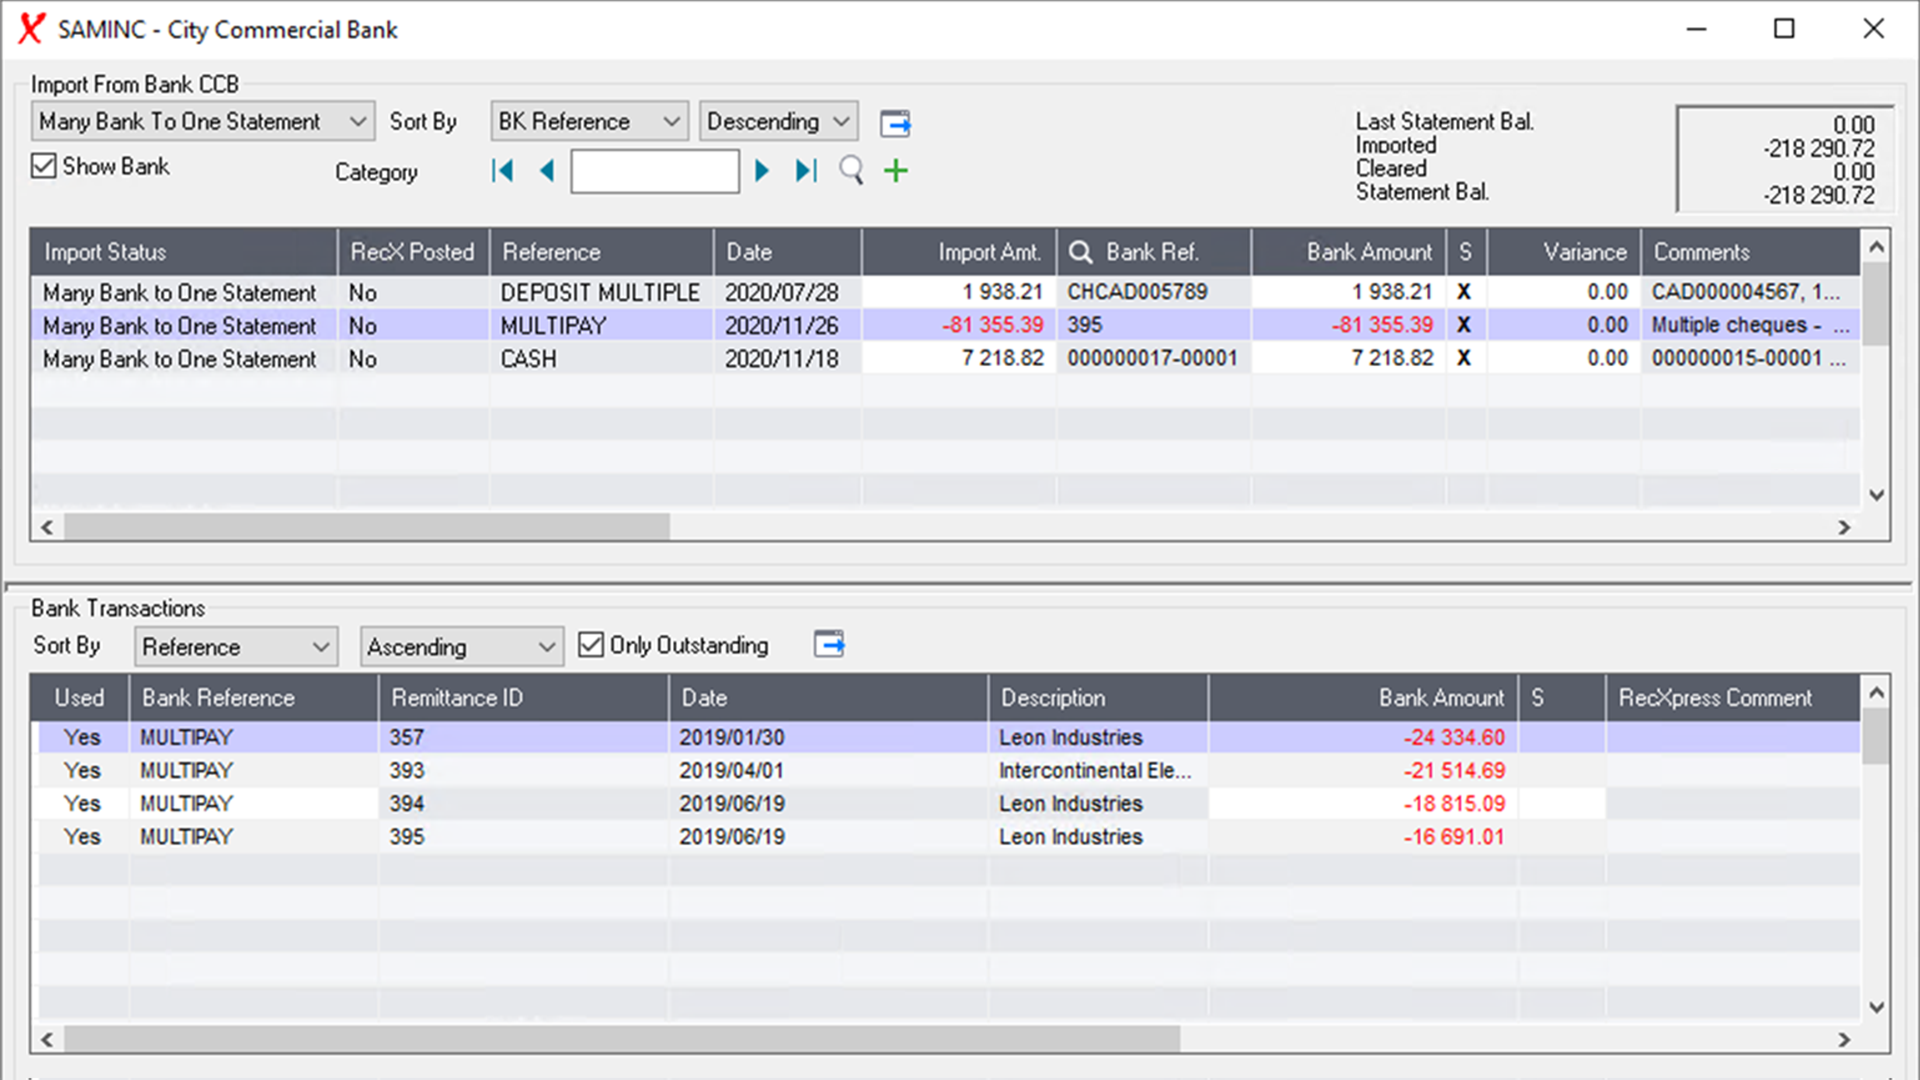Screen dimensions: 1920x1080
Task: Click the green plus add icon
Action: [896, 171]
